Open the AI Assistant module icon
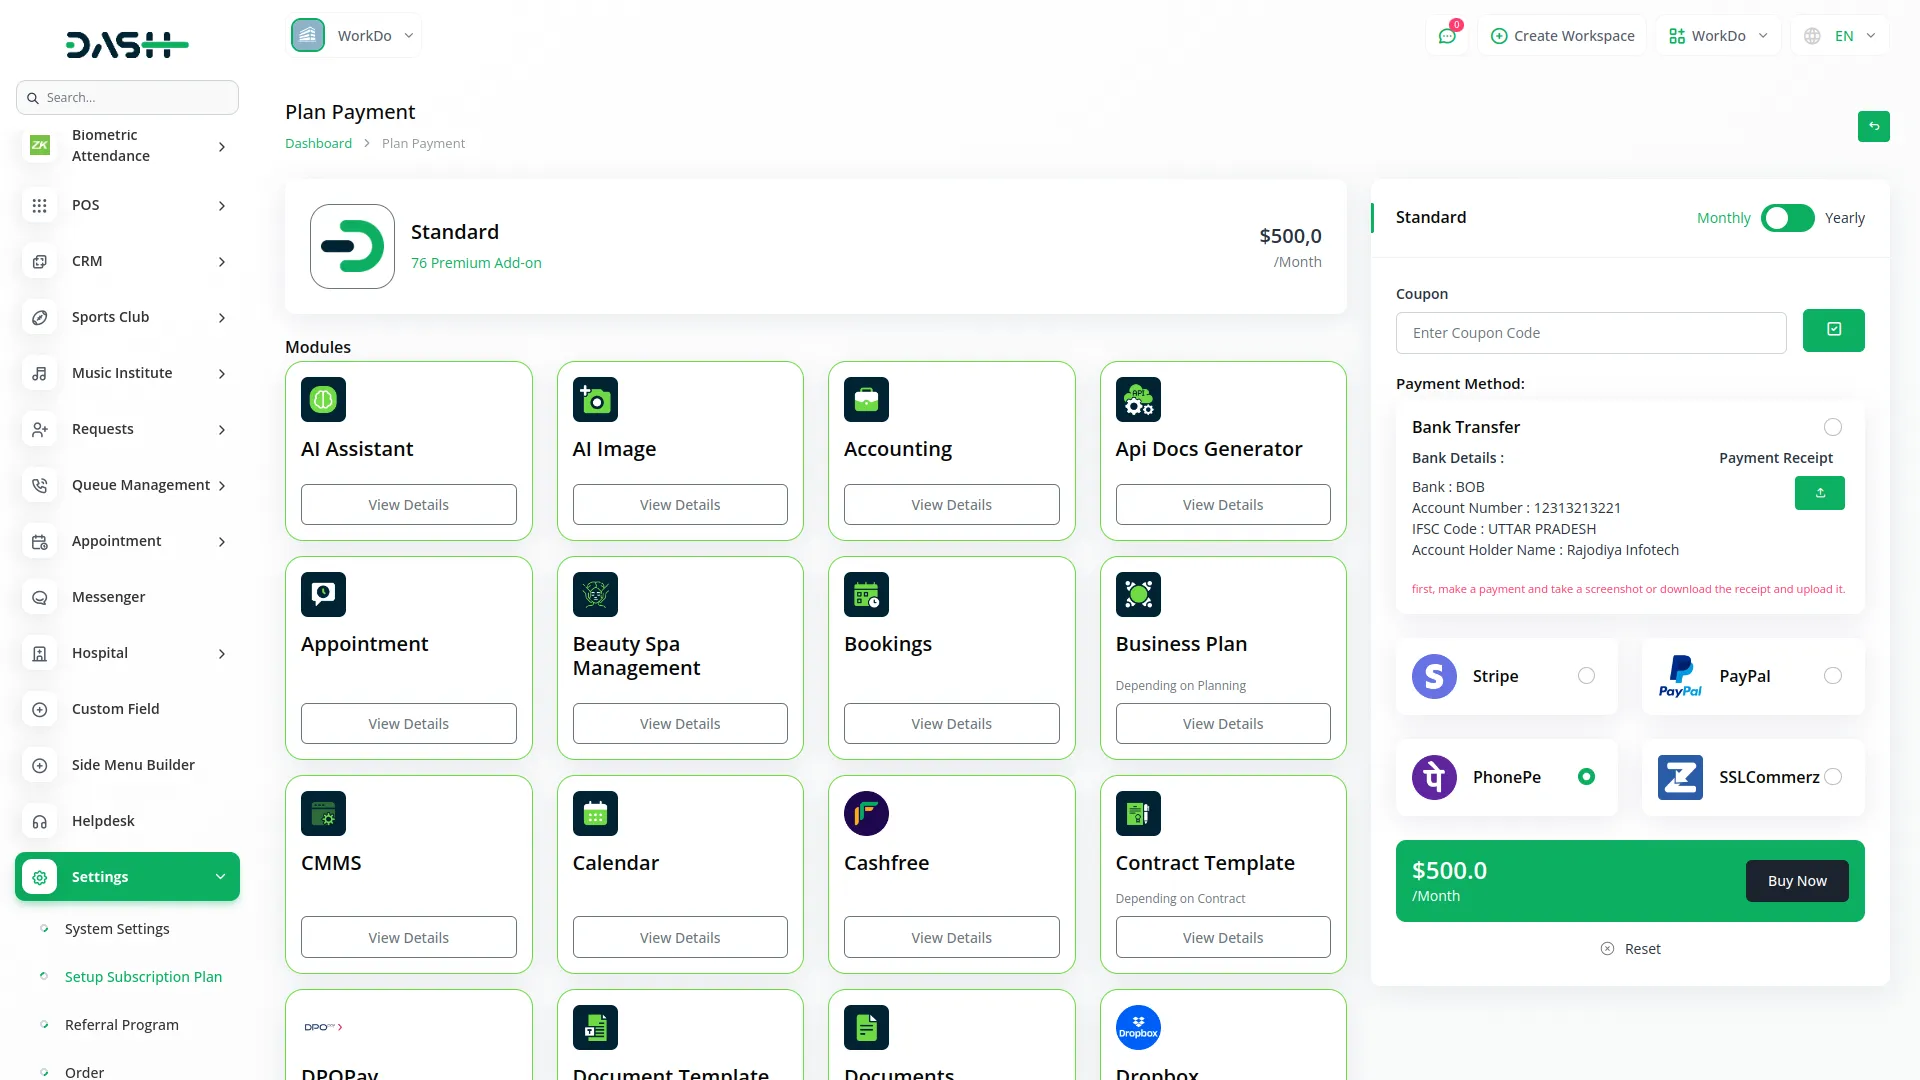This screenshot has width=1920, height=1080. [x=322, y=399]
